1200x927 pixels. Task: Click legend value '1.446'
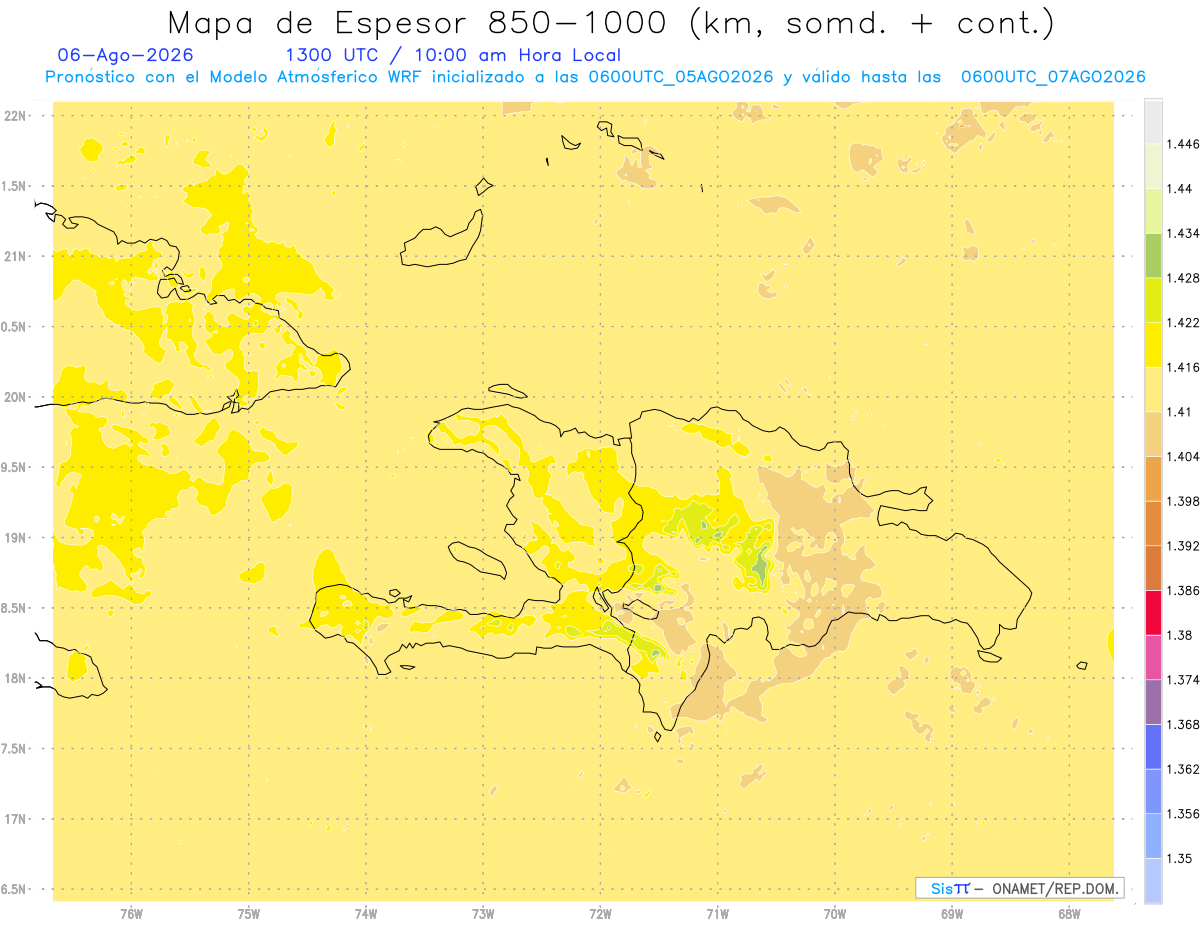1182,144
